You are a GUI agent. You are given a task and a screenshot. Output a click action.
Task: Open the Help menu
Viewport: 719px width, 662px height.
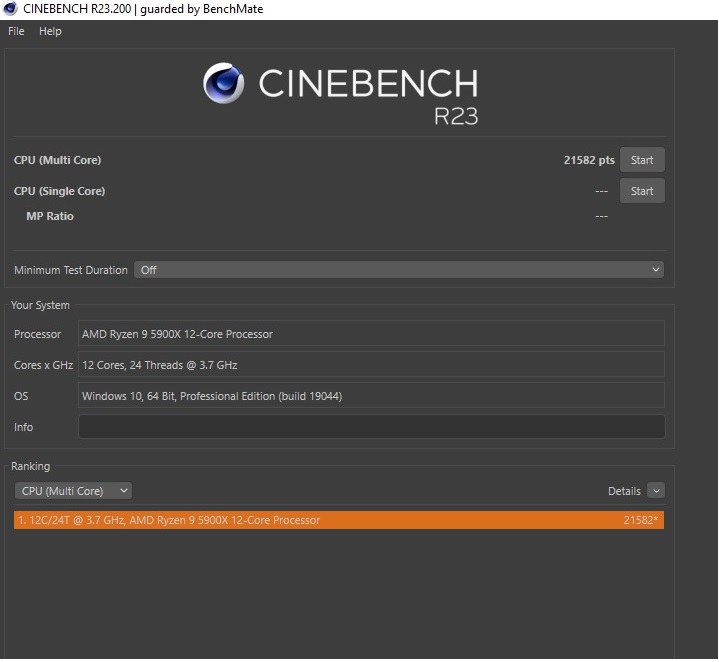pyautogui.click(x=50, y=31)
